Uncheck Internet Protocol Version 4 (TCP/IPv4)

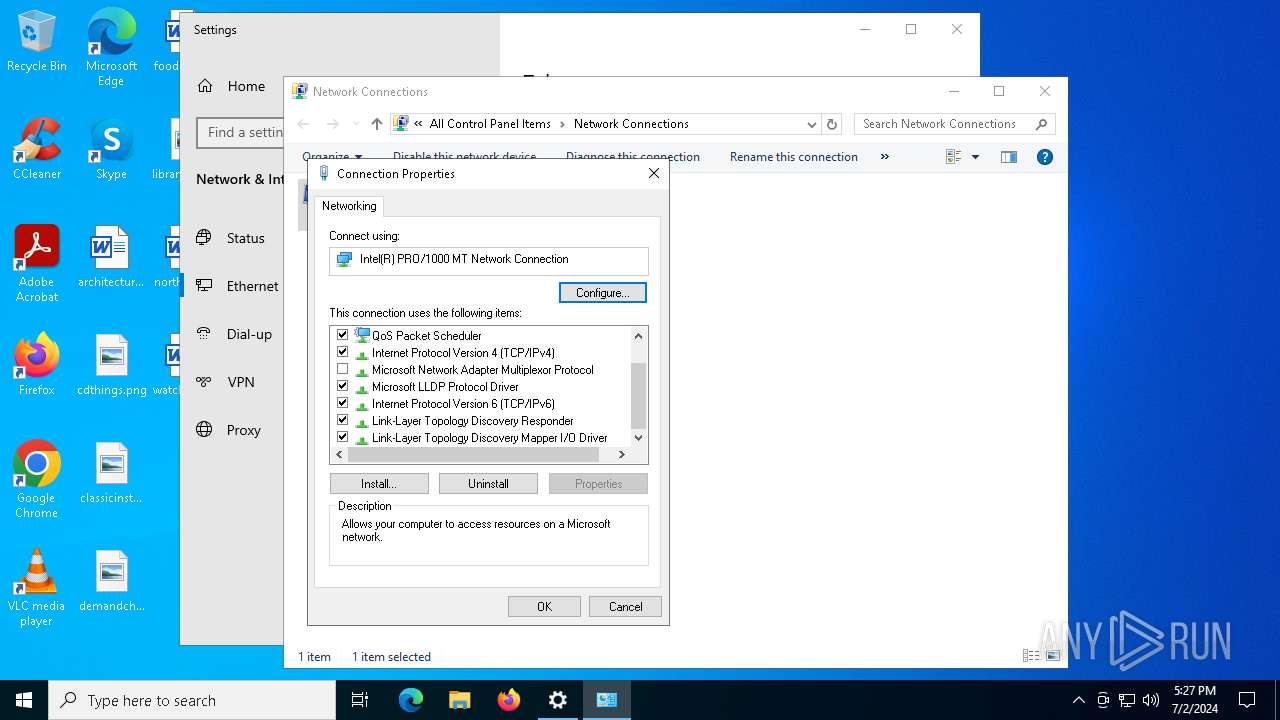[343, 352]
